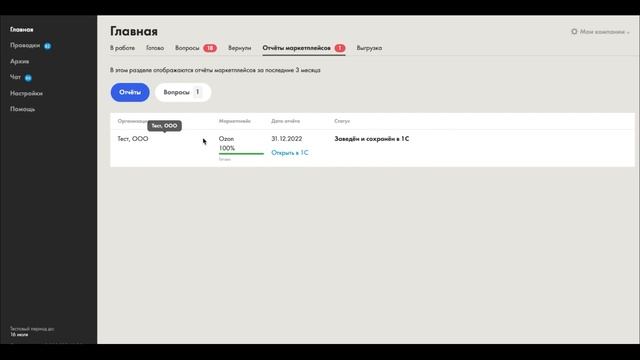The image size is (640, 360).
Task: Open the Проводки sidebar section
Action: tap(25, 45)
